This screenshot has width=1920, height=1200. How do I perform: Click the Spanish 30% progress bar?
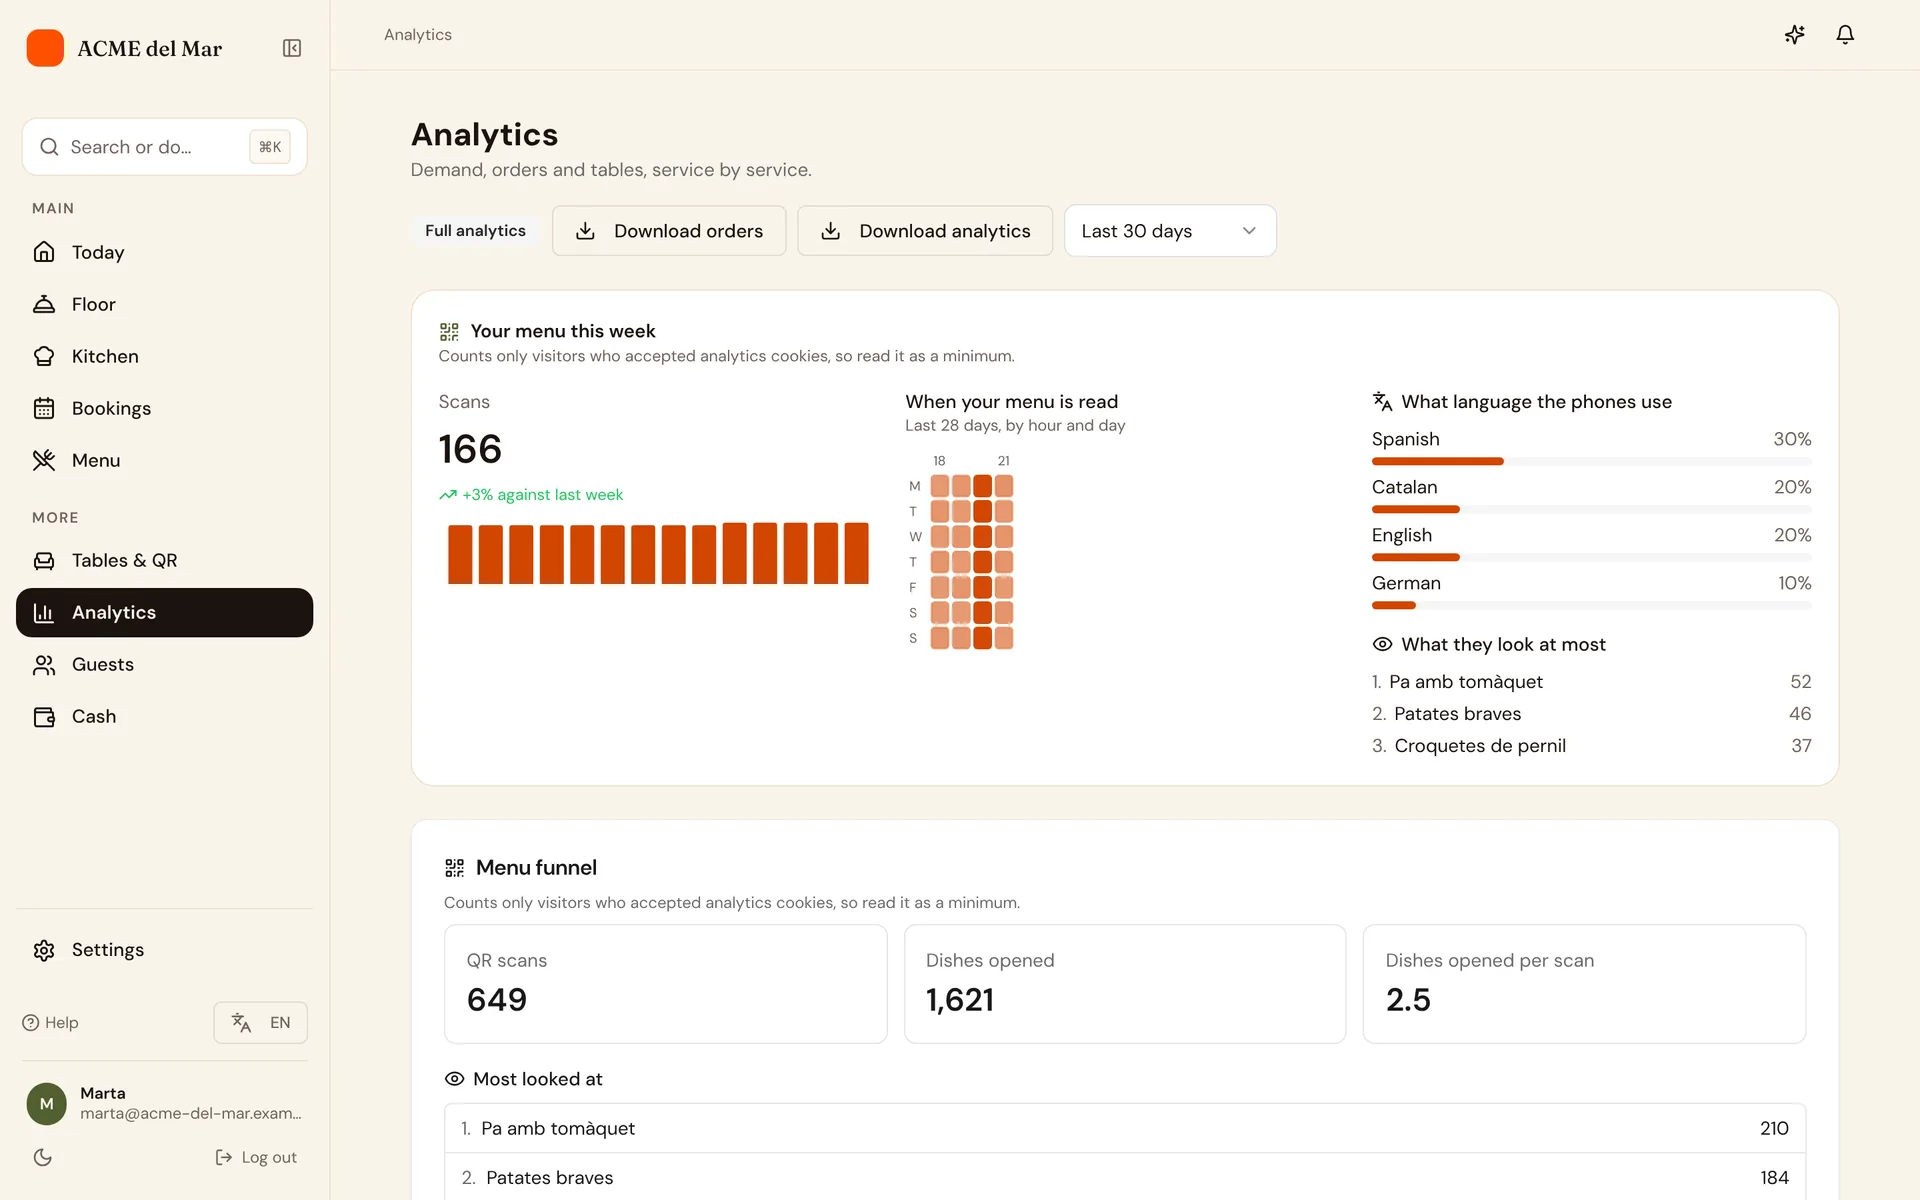pos(1591,461)
